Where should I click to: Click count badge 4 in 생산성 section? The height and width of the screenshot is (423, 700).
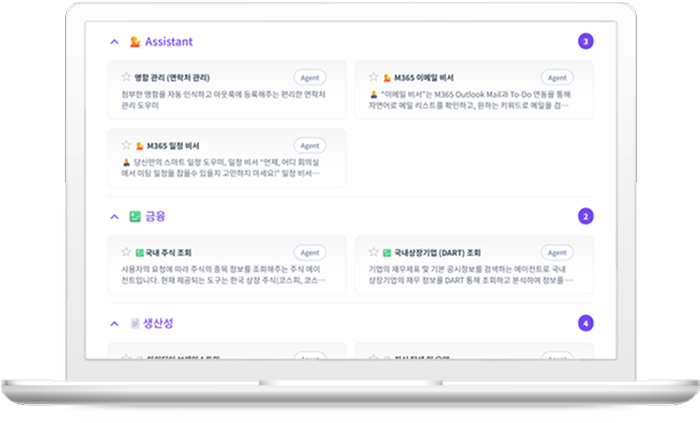point(586,323)
